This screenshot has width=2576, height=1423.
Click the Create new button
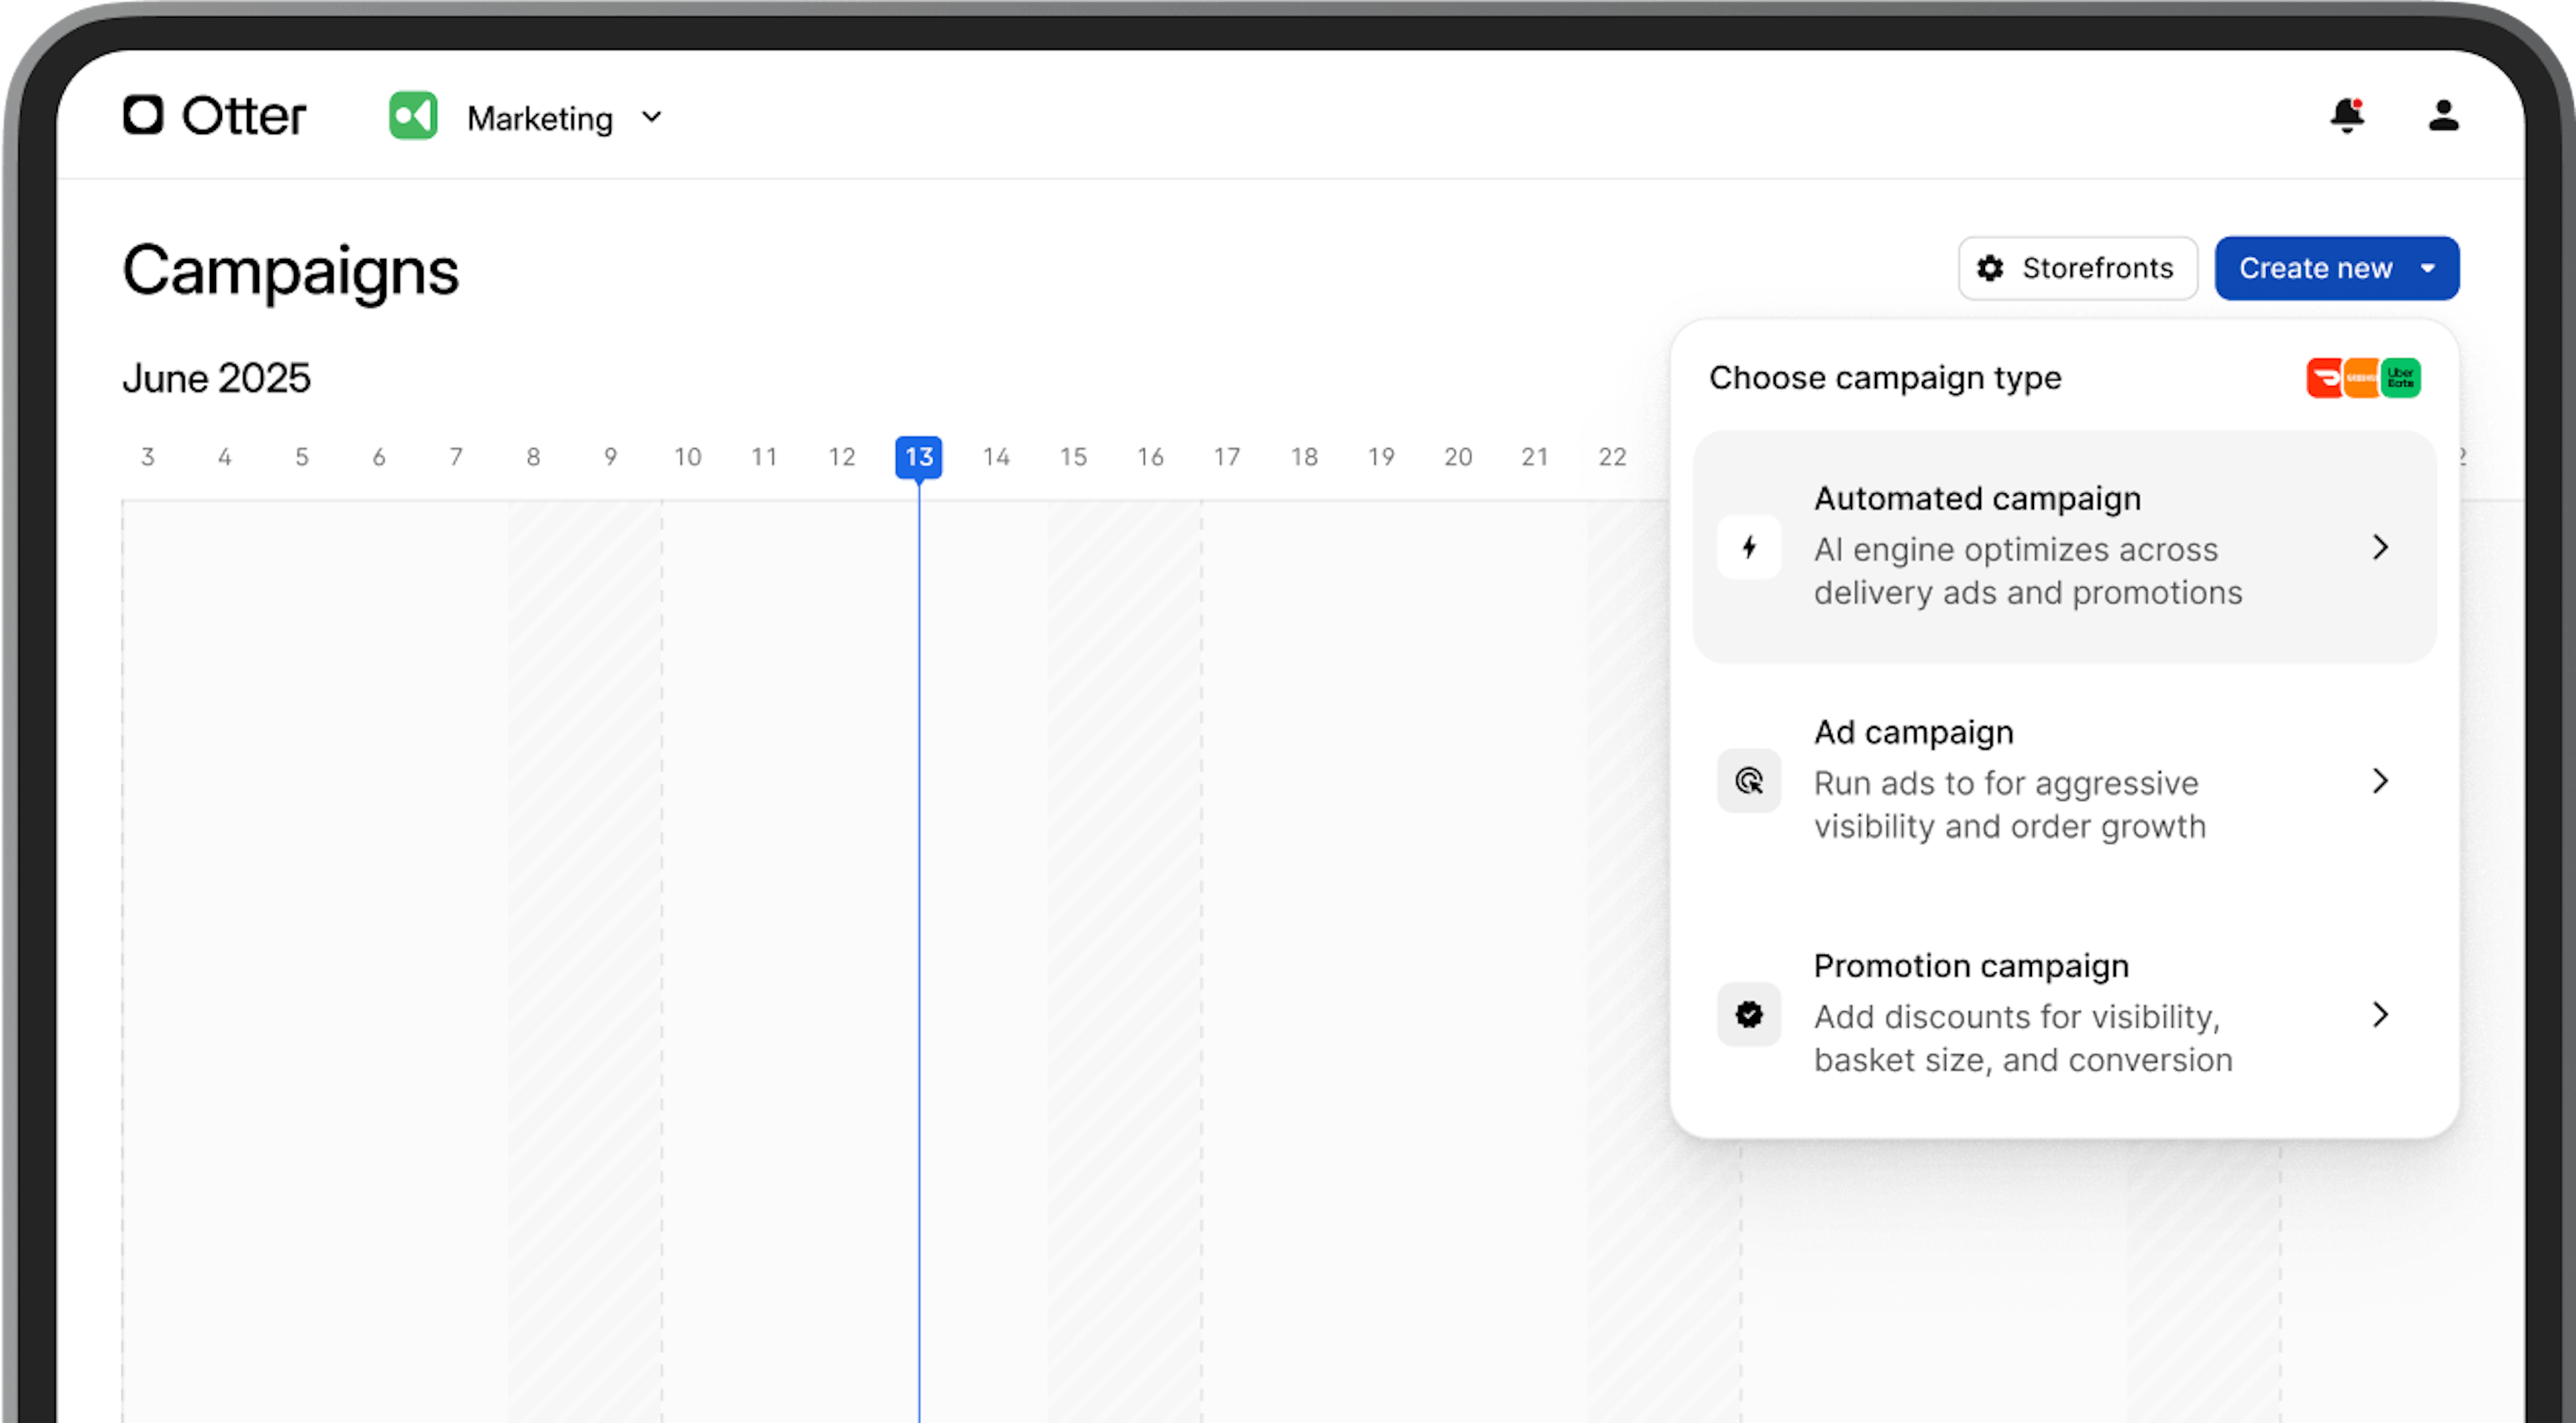[x=2337, y=268]
